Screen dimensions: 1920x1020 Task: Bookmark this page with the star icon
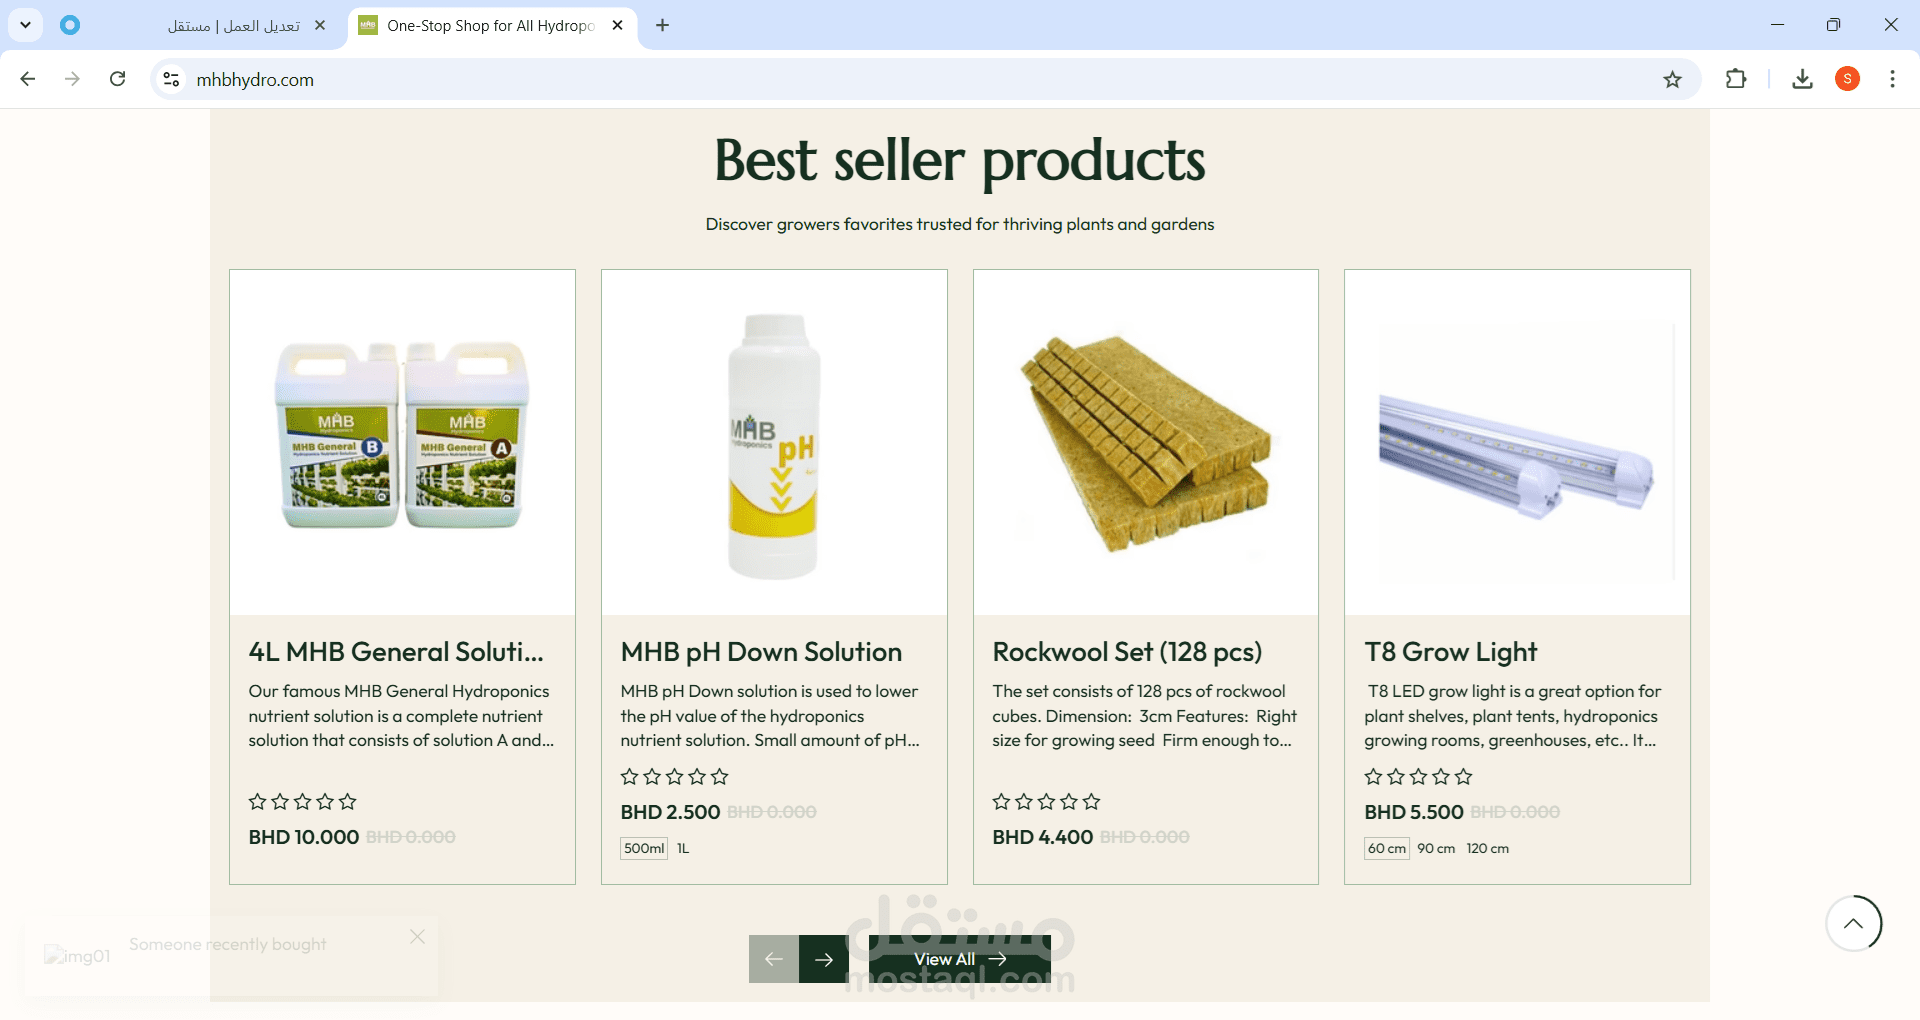pyautogui.click(x=1672, y=79)
